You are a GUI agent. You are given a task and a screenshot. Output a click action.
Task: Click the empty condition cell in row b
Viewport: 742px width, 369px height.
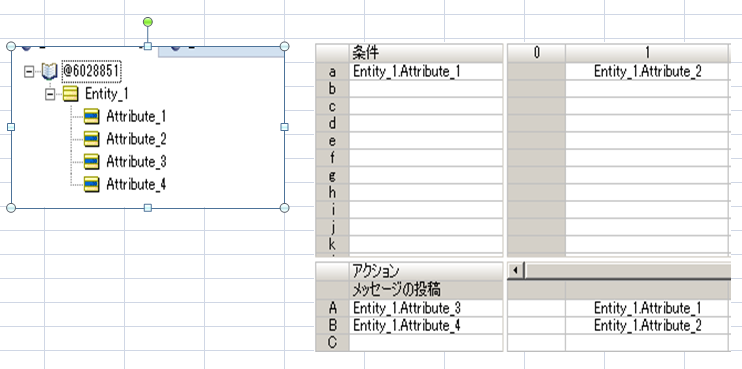(426, 89)
